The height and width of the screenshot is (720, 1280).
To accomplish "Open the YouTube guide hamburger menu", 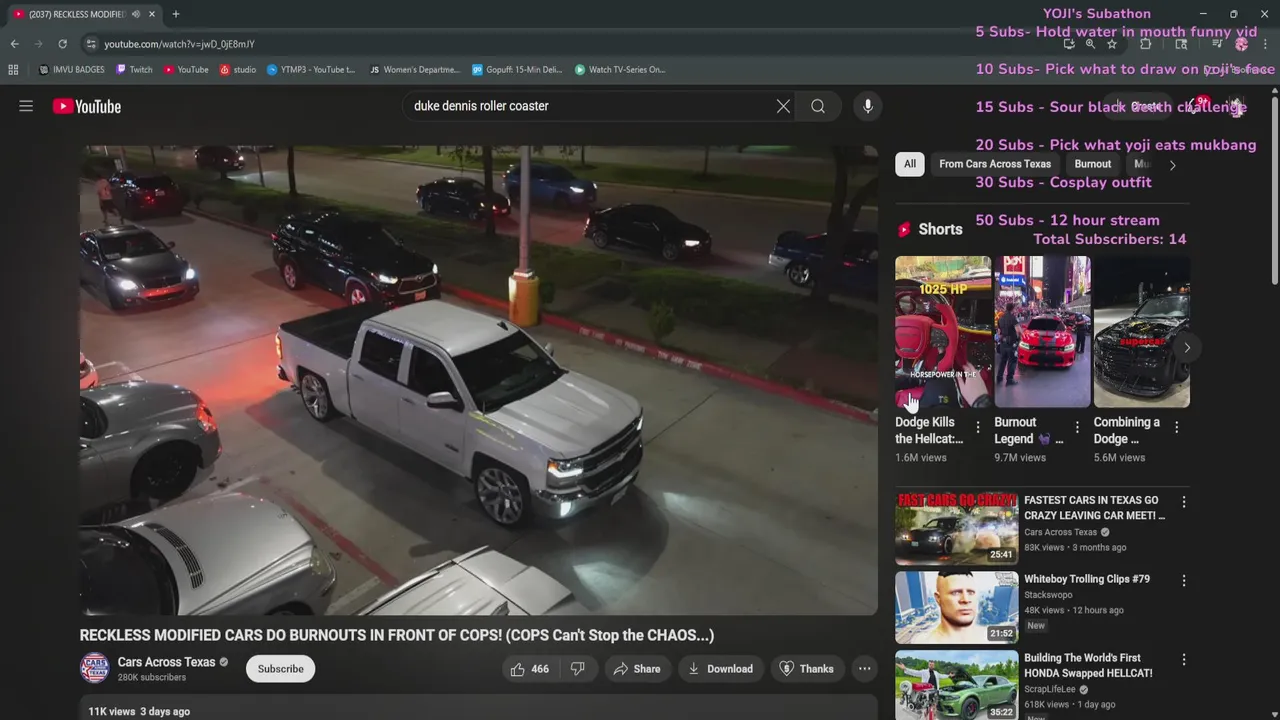I will click(26, 106).
